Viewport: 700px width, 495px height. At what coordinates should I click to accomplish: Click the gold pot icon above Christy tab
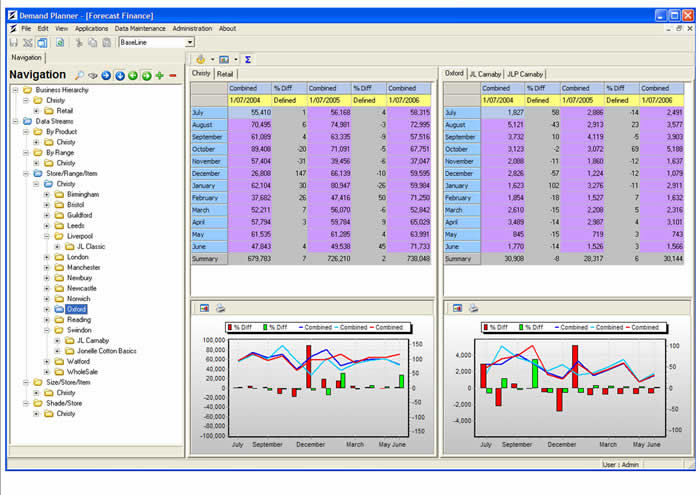(x=200, y=59)
